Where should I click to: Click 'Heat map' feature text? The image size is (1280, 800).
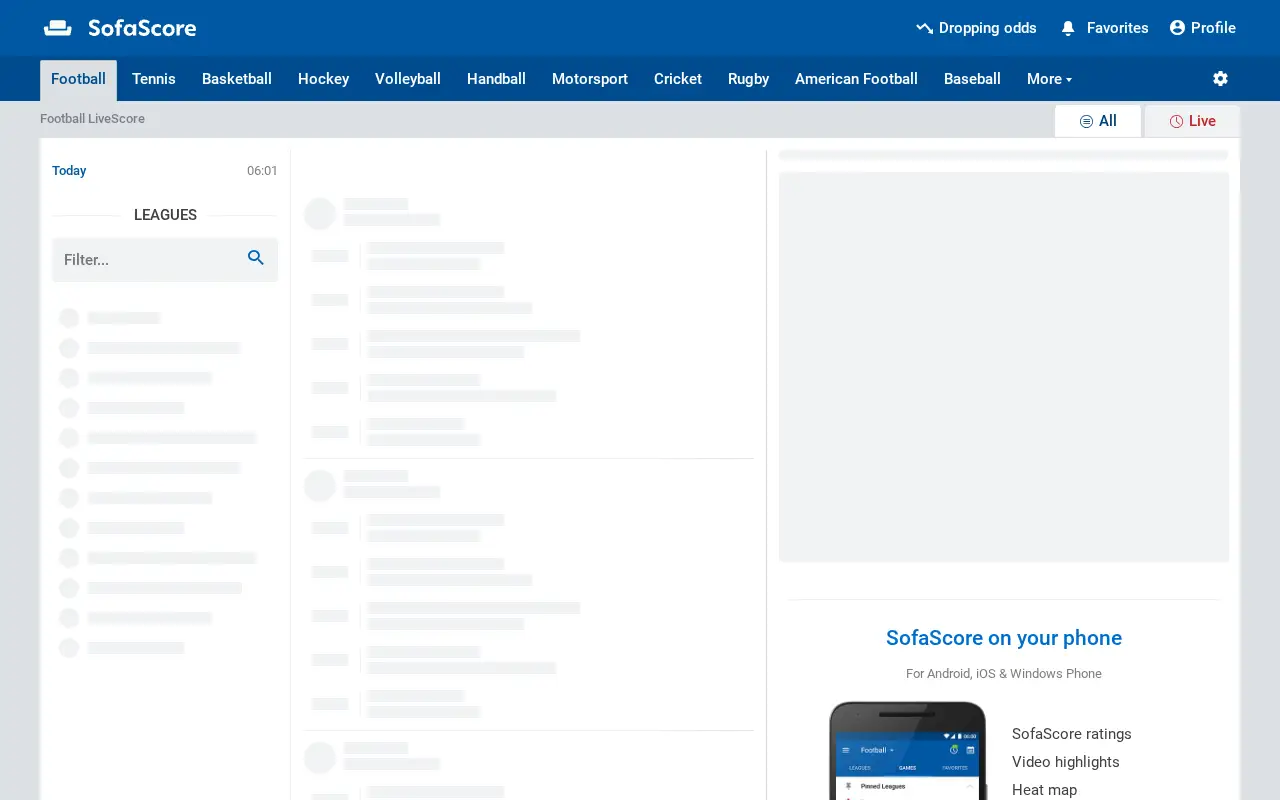1044,790
